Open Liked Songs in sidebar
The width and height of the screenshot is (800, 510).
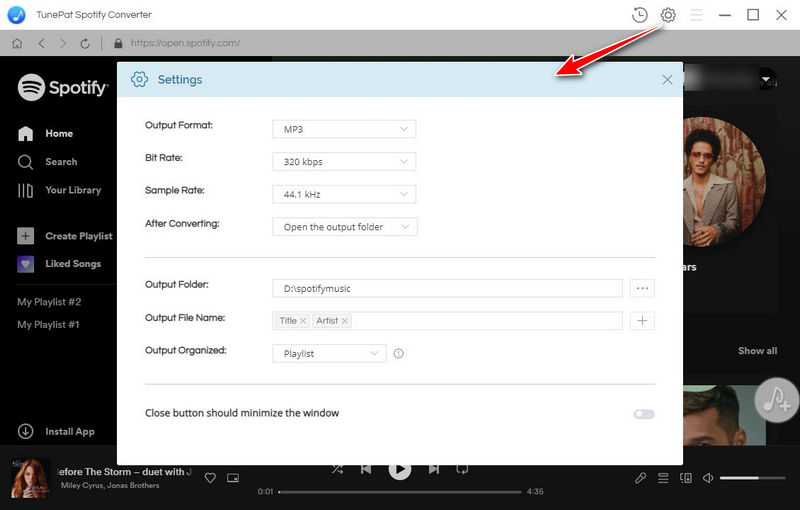coord(59,264)
